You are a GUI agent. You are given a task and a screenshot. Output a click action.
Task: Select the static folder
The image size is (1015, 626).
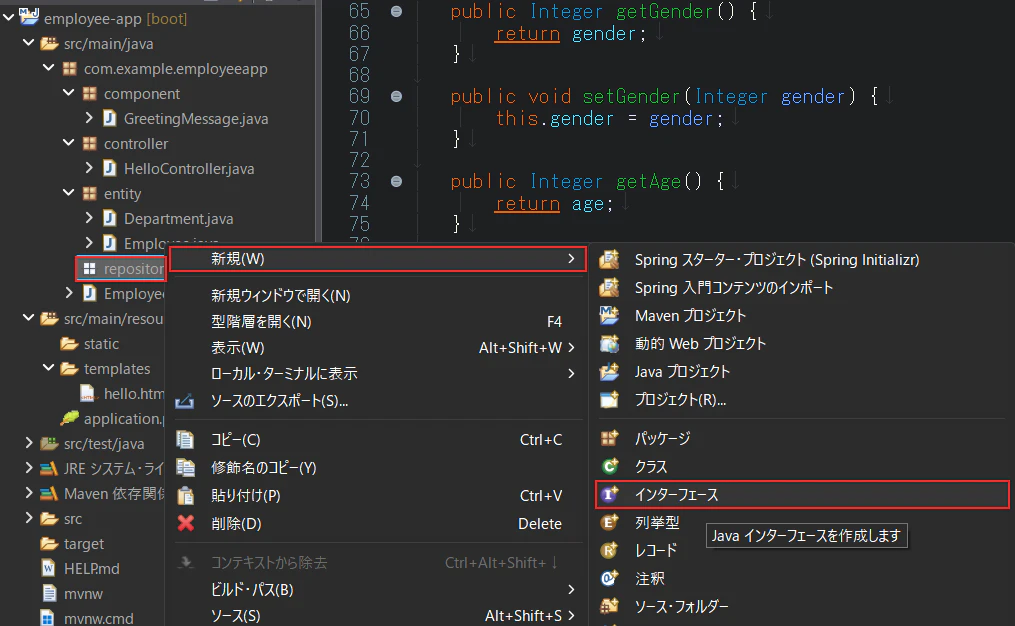[101, 344]
